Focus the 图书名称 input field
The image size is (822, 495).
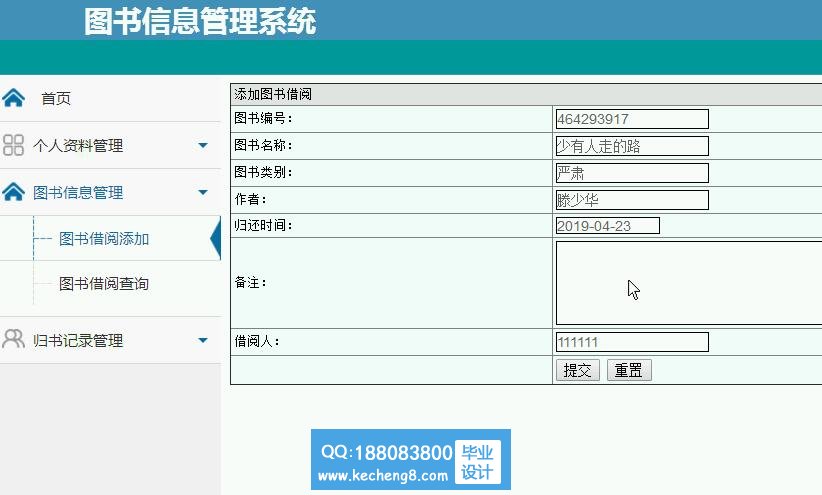632,146
